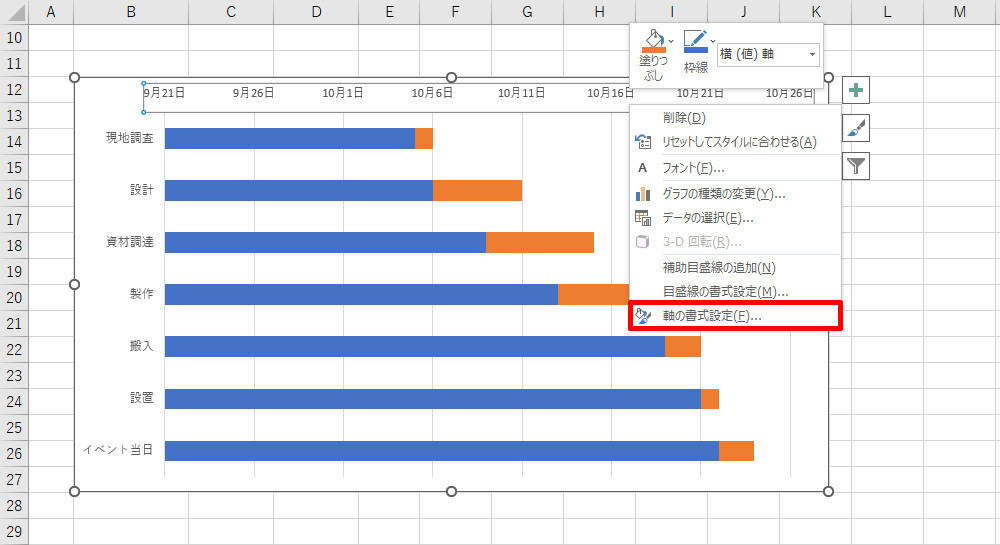Viewport: 1000px width, 545px height.
Task: Select column M header
Action: pyautogui.click(x=960, y=12)
